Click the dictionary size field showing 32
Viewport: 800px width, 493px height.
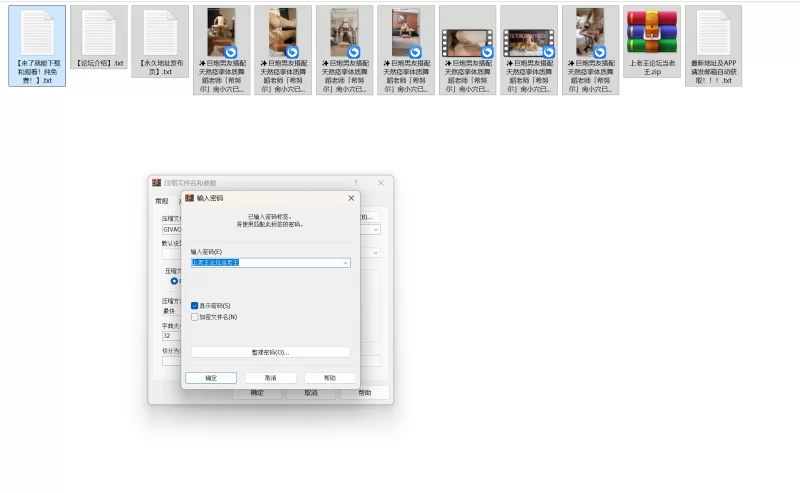coord(171,336)
